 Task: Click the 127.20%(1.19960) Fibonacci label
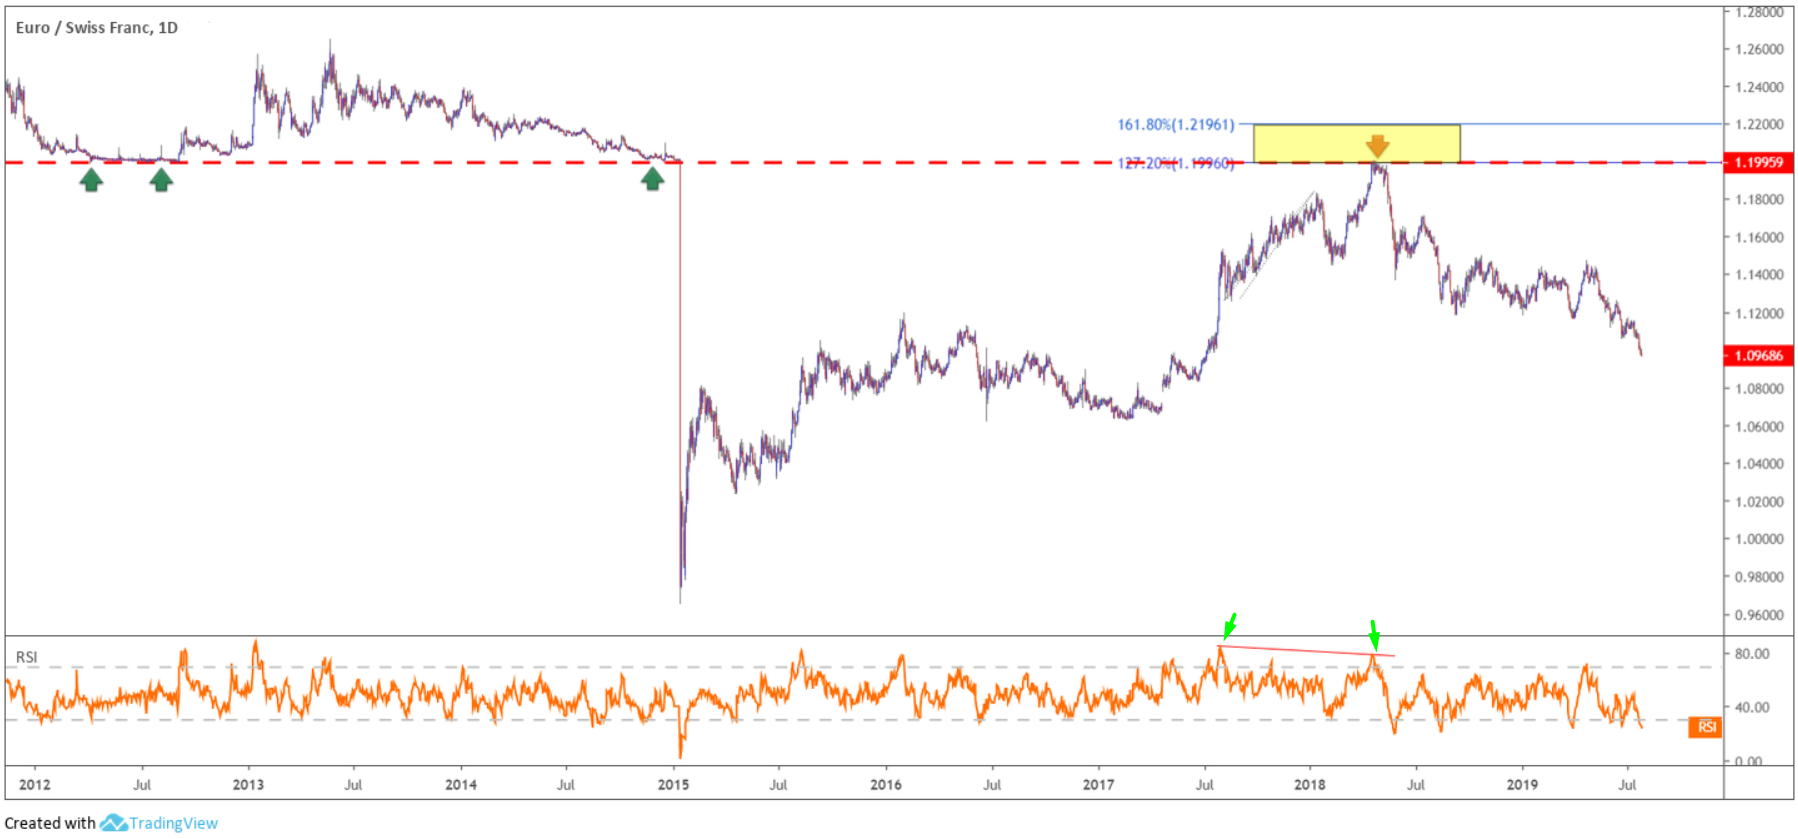point(1176,163)
